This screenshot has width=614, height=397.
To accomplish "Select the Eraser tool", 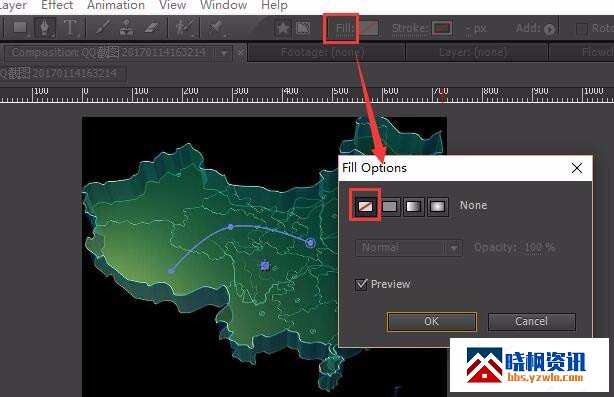I will click(152, 28).
